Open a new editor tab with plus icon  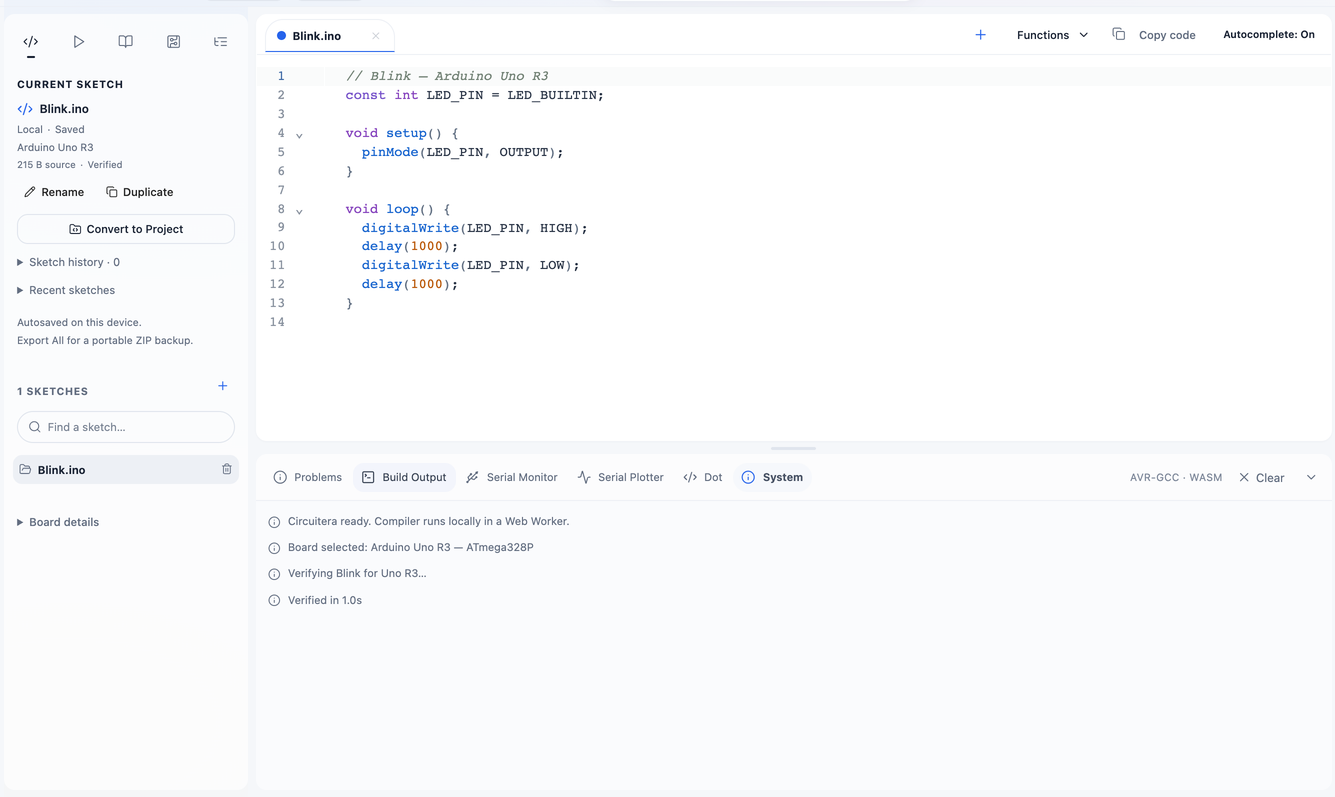(980, 35)
